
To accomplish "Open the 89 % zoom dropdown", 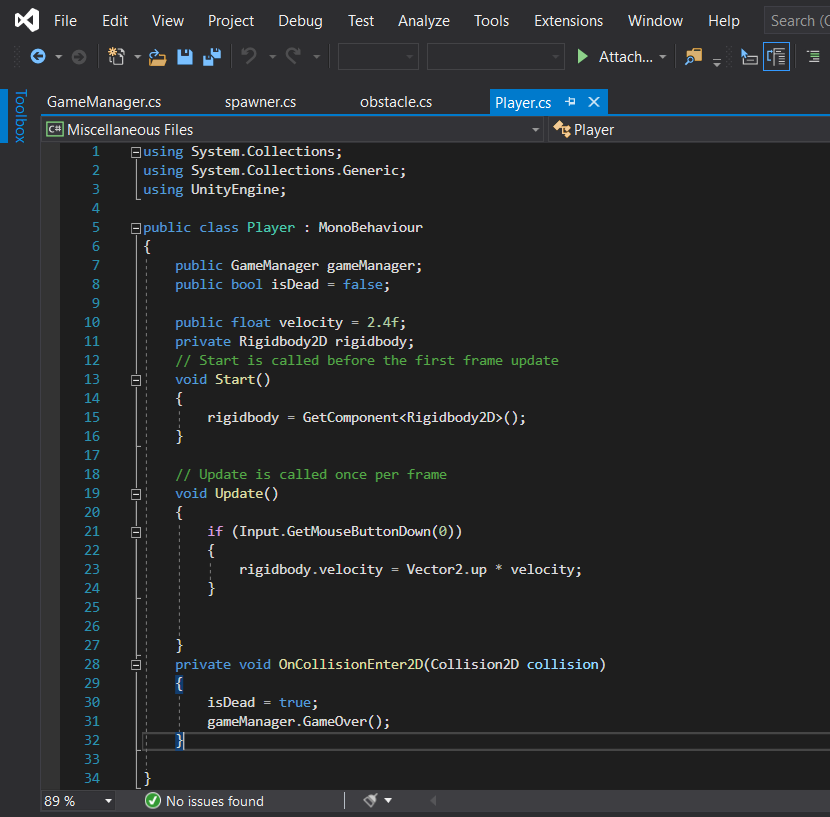I will click(108, 801).
